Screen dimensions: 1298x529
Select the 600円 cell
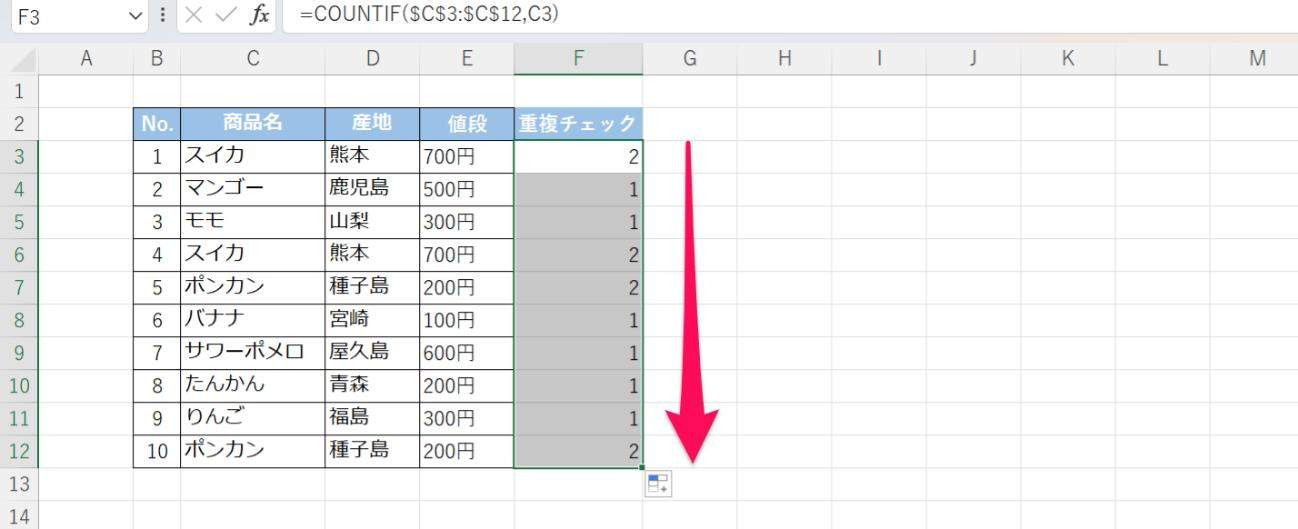click(467, 353)
